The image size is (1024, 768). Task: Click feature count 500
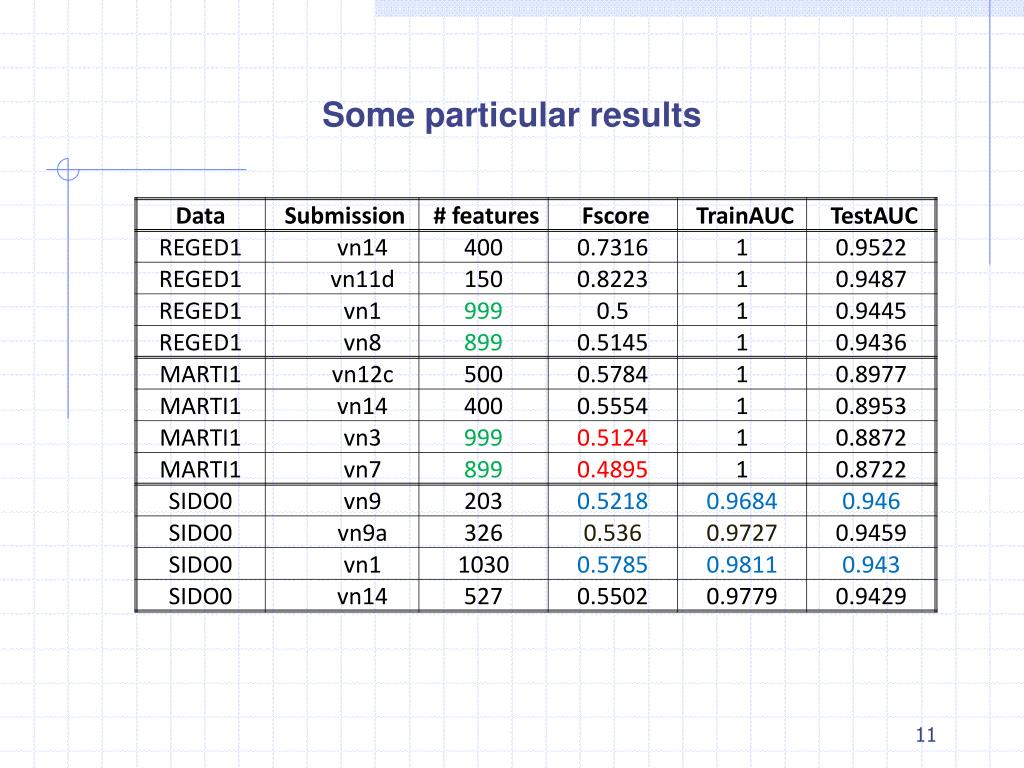click(483, 374)
